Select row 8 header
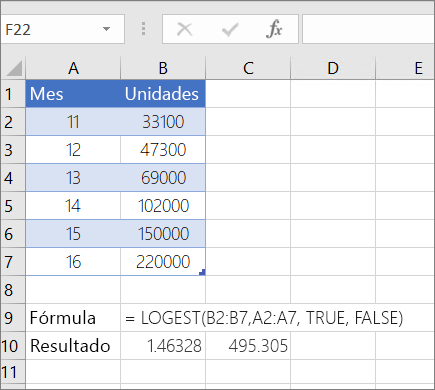Image resolution: width=435 pixels, height=390 pixels. click(13, 290)
